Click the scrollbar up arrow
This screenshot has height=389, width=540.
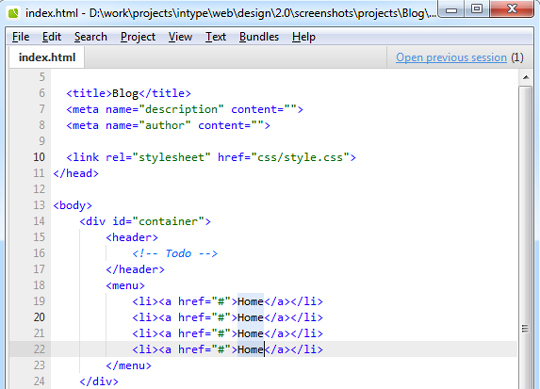coord(526,77)
